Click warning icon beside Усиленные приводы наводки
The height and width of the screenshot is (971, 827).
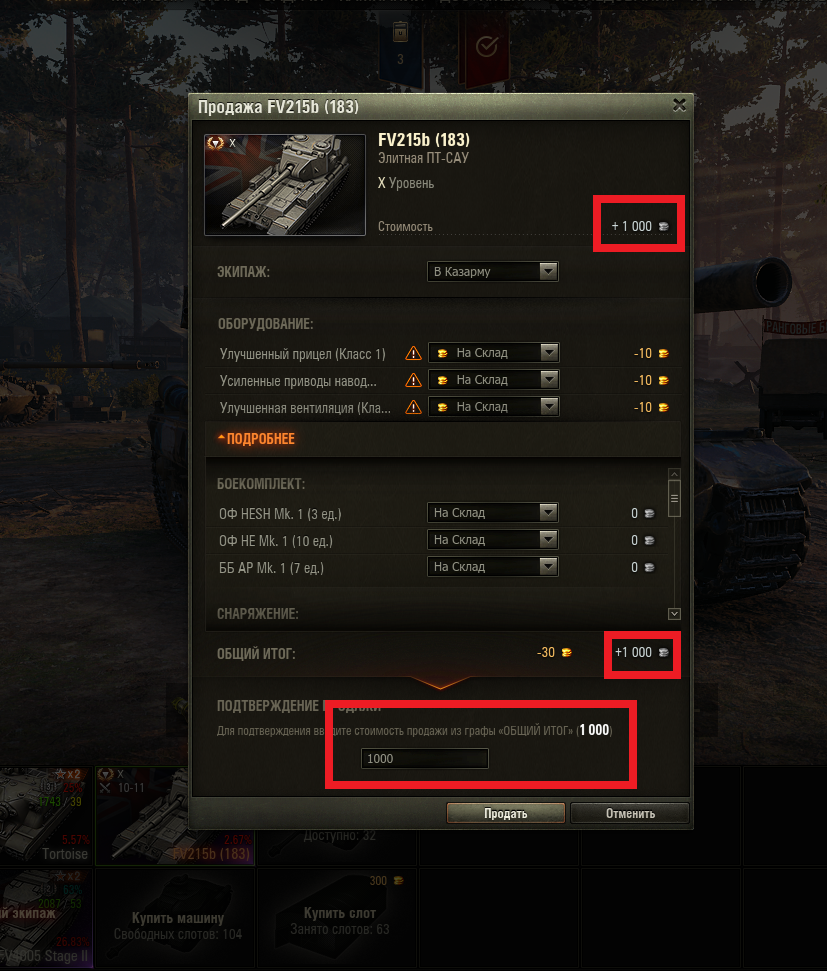pyautogui.click(x=413, y=380)
